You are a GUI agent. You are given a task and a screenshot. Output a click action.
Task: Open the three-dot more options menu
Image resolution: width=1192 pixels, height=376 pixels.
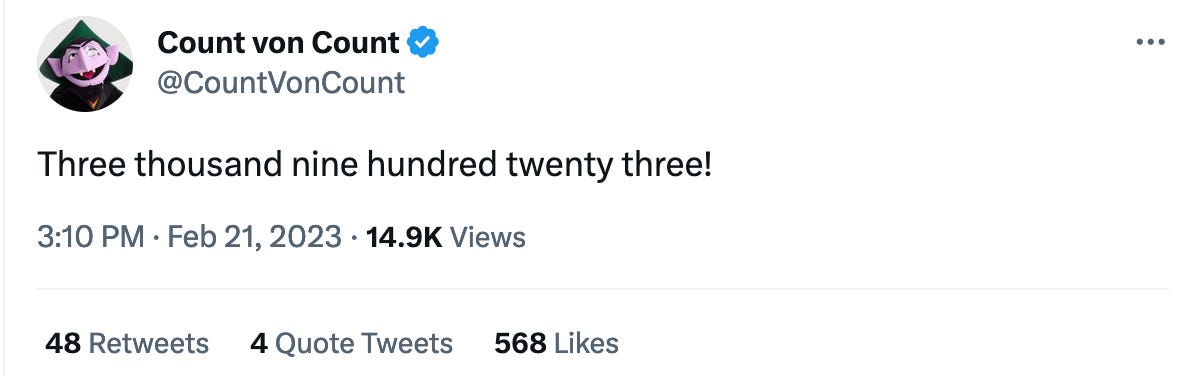coord(1150,43)
